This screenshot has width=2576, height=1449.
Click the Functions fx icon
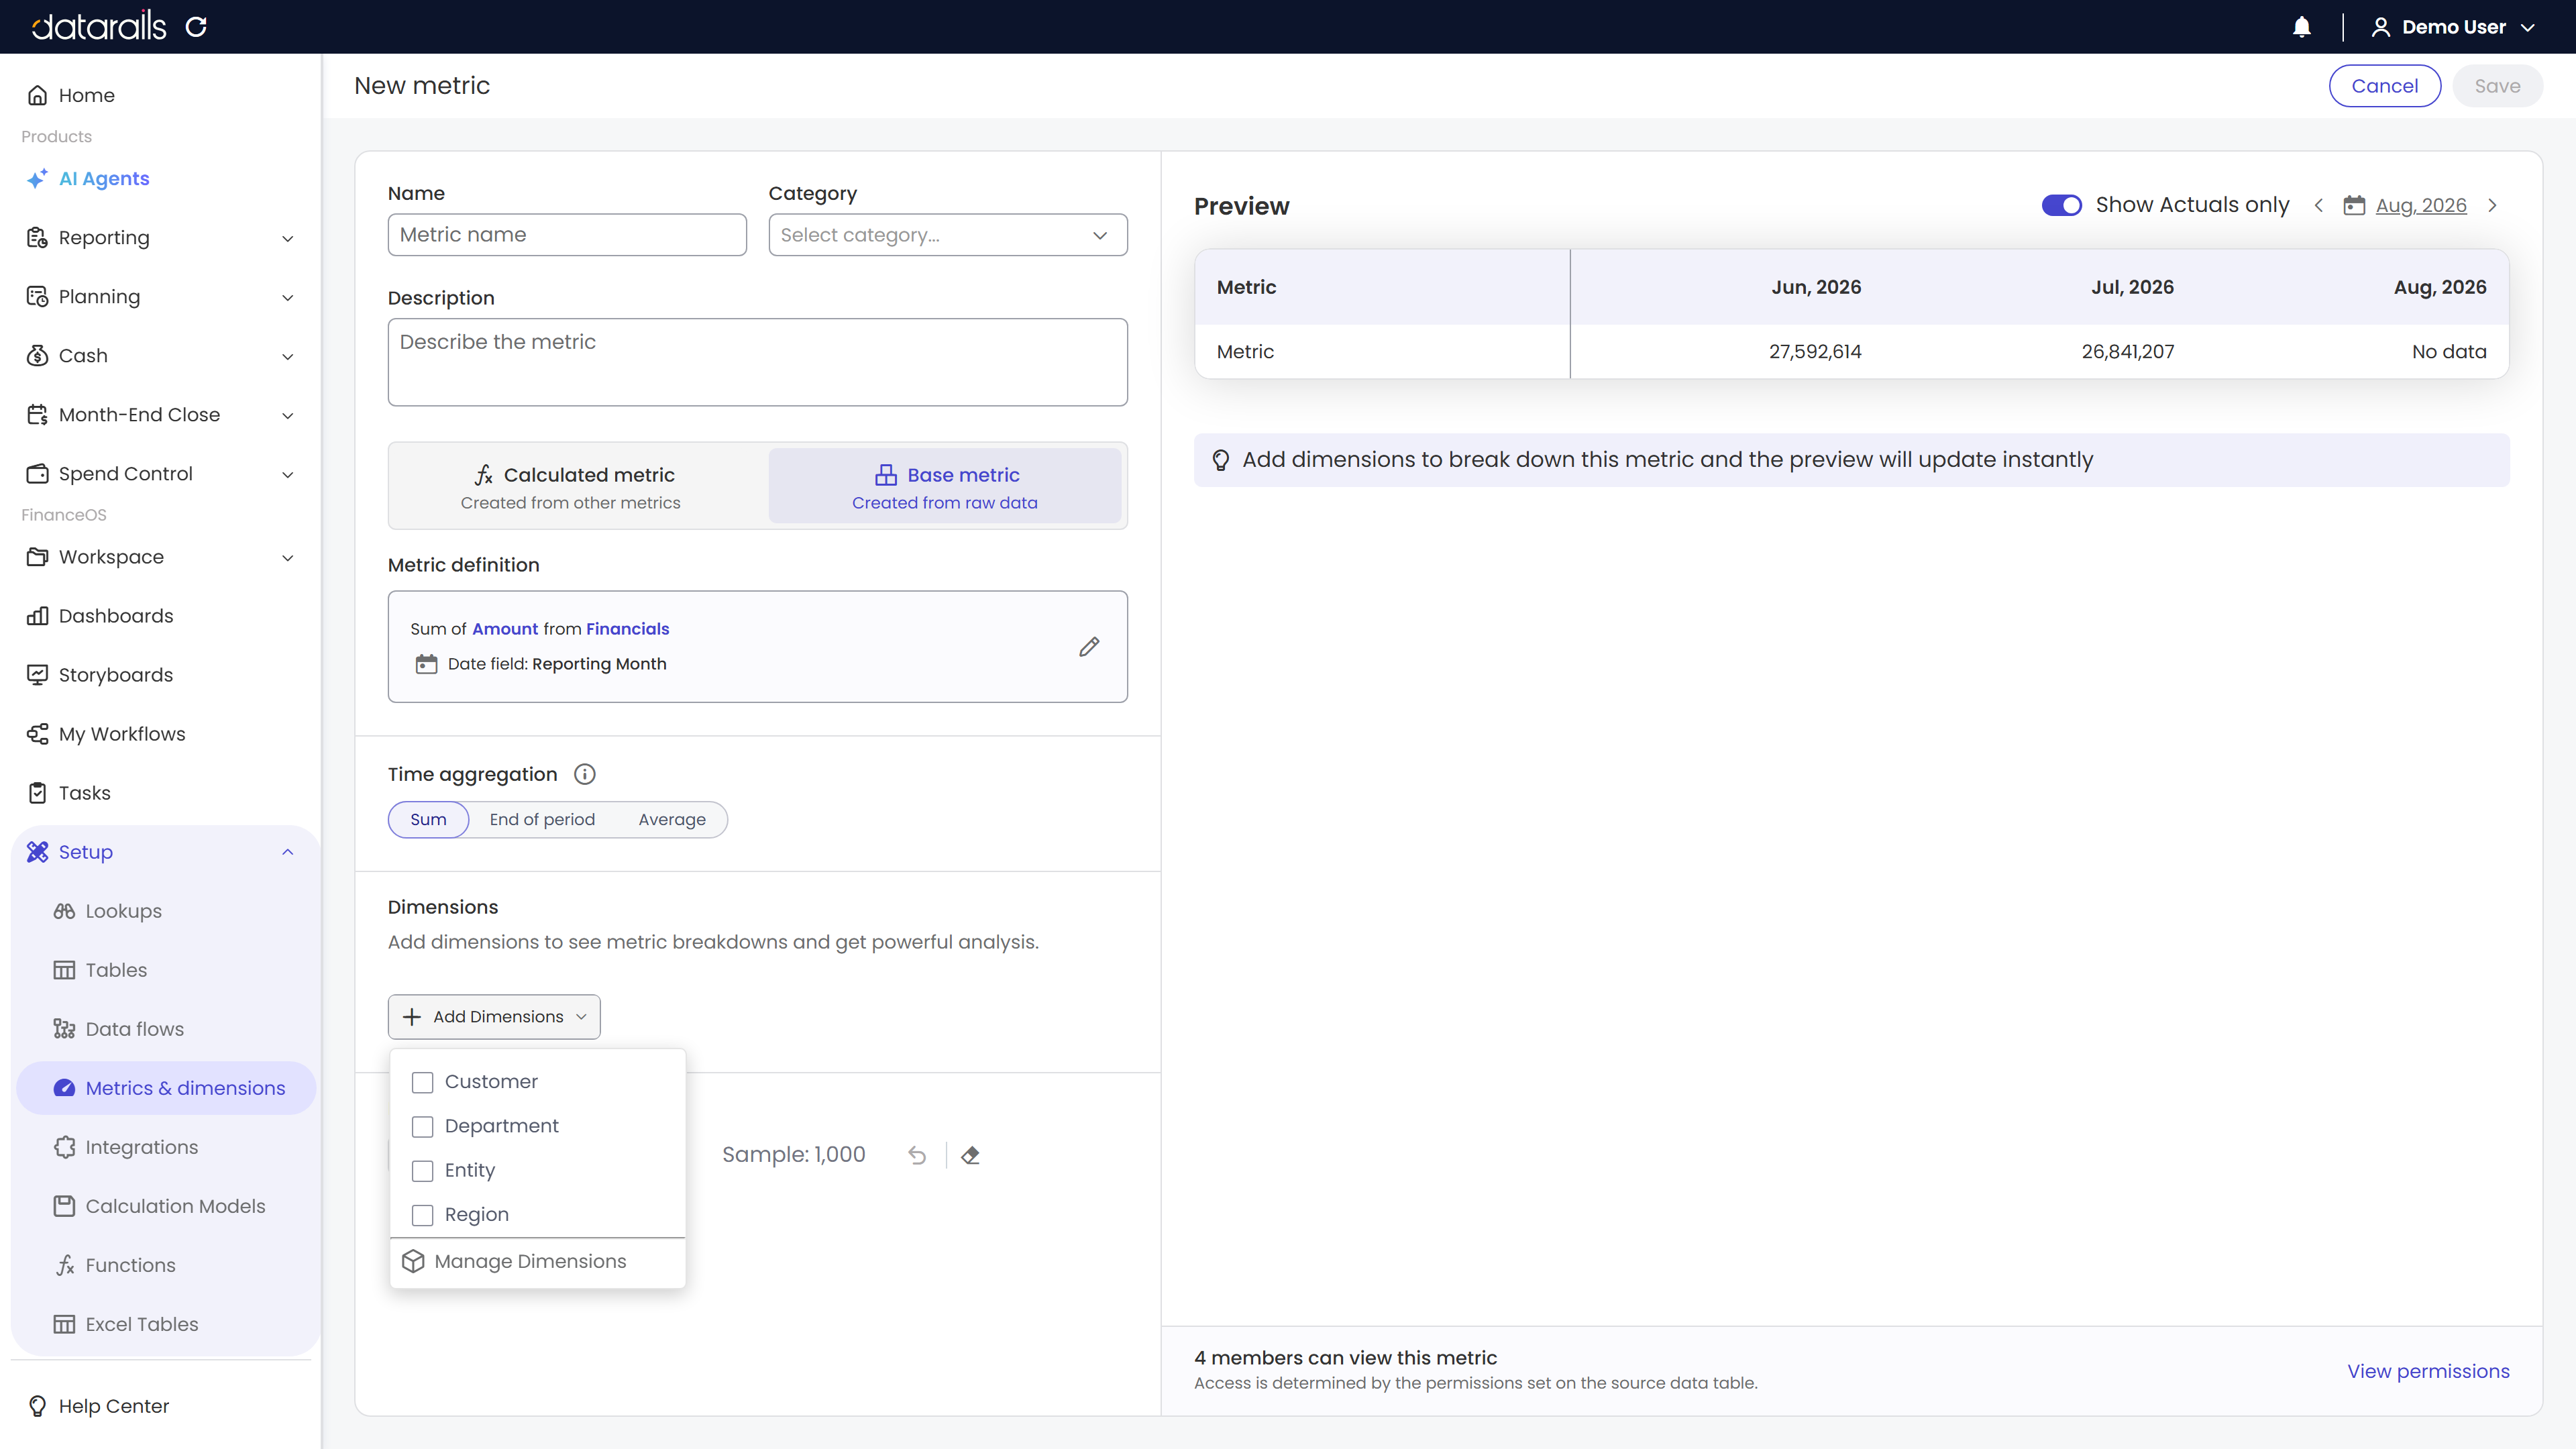pyautogui.click(x=64, y=1265)
